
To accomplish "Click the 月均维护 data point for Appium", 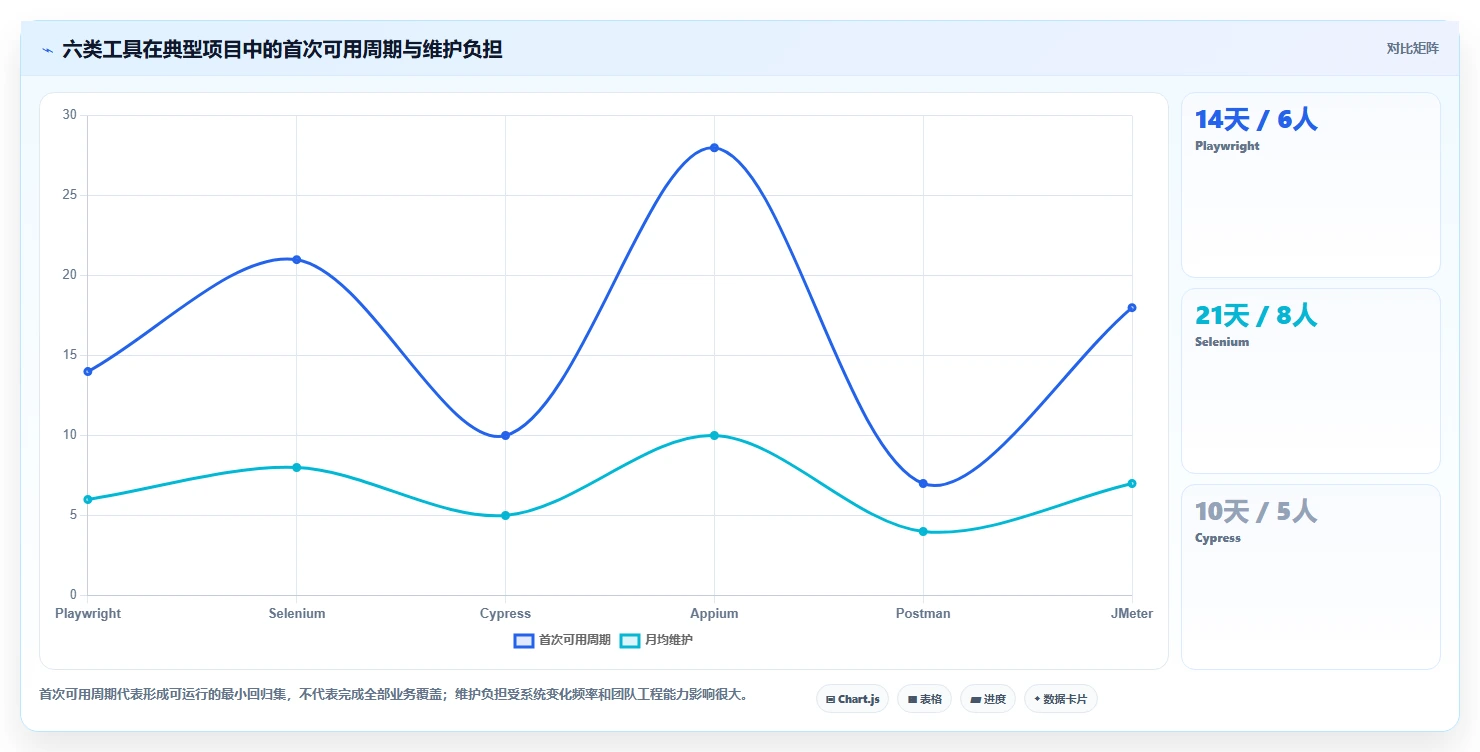I will pyautogui.click(x=714, y=435).
